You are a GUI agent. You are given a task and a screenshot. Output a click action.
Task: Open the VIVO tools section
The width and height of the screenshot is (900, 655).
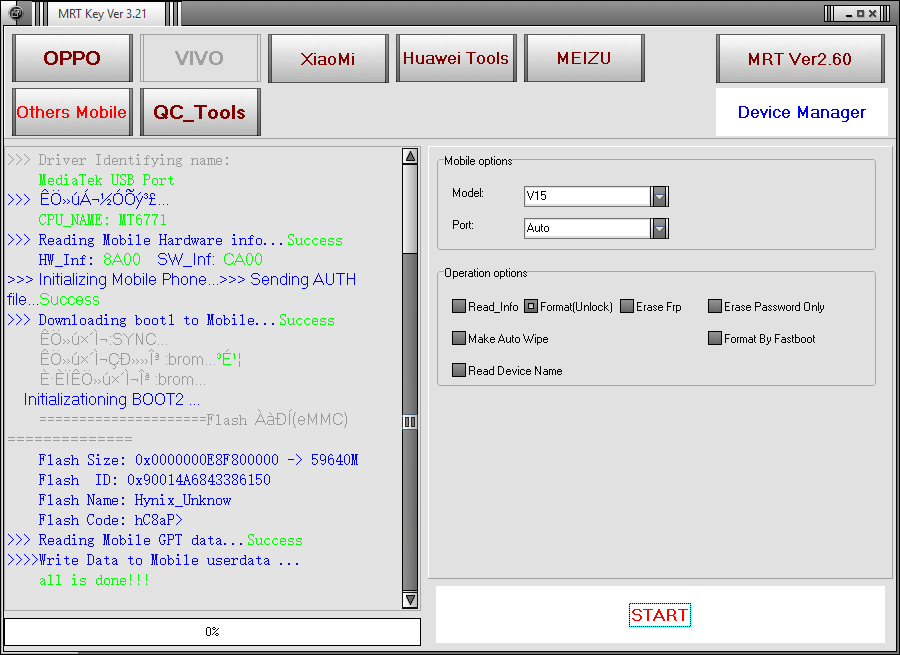[x=200, y=58]
